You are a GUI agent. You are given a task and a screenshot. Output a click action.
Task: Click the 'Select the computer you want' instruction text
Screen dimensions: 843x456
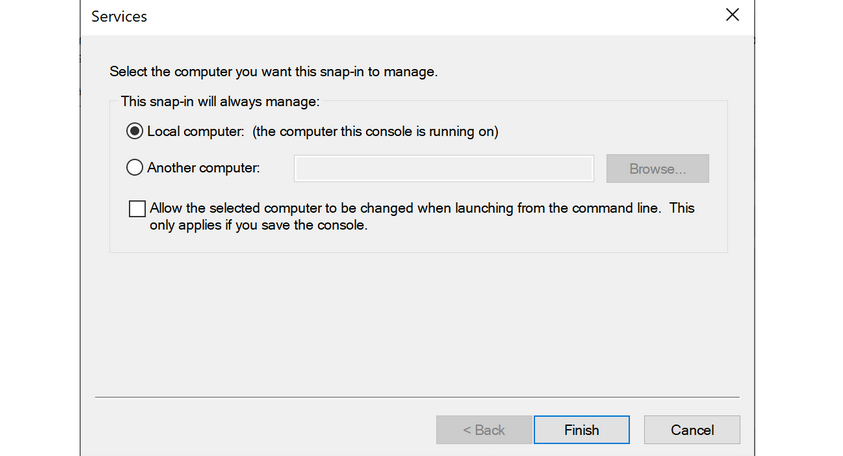273,72
